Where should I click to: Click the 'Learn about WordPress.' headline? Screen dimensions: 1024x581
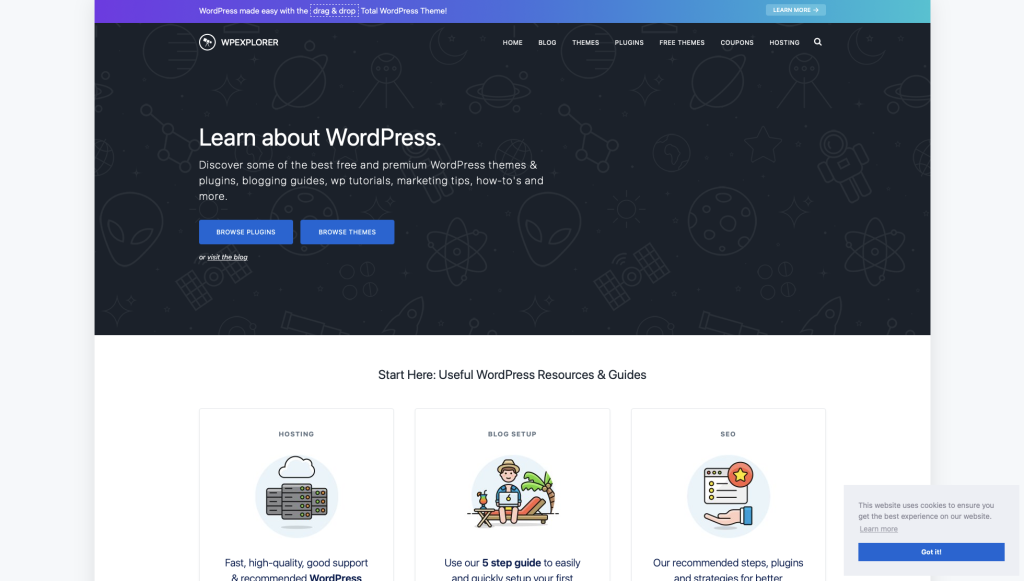coord(320,138)
